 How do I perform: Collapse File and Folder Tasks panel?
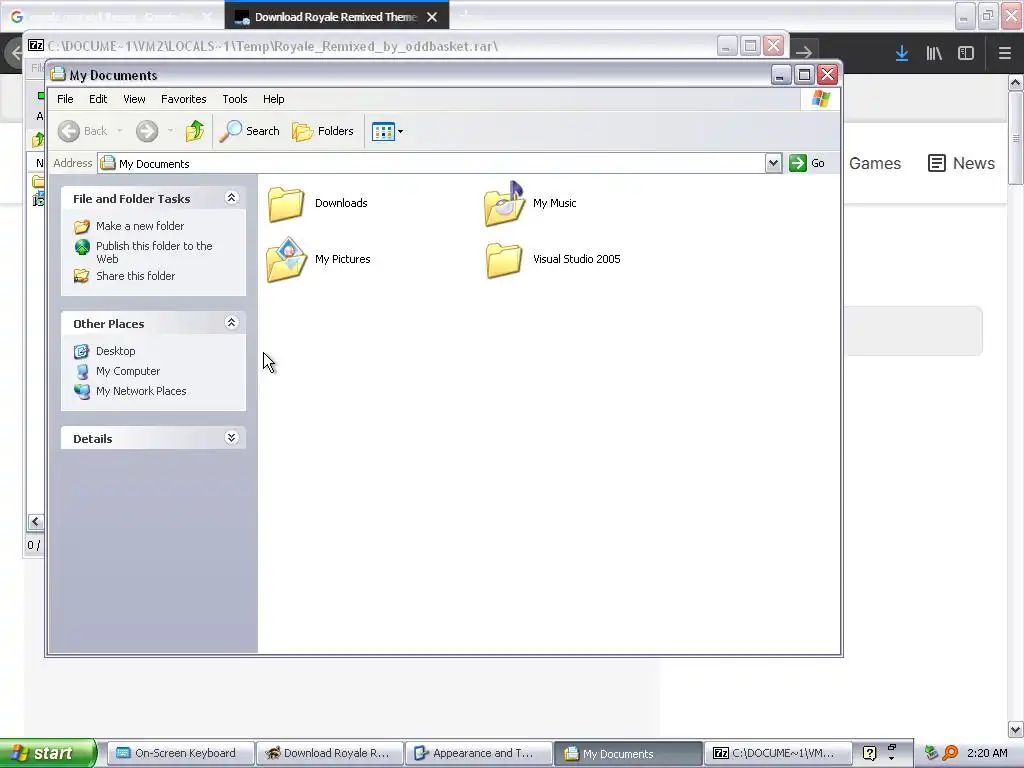click(x=231, y=198)
